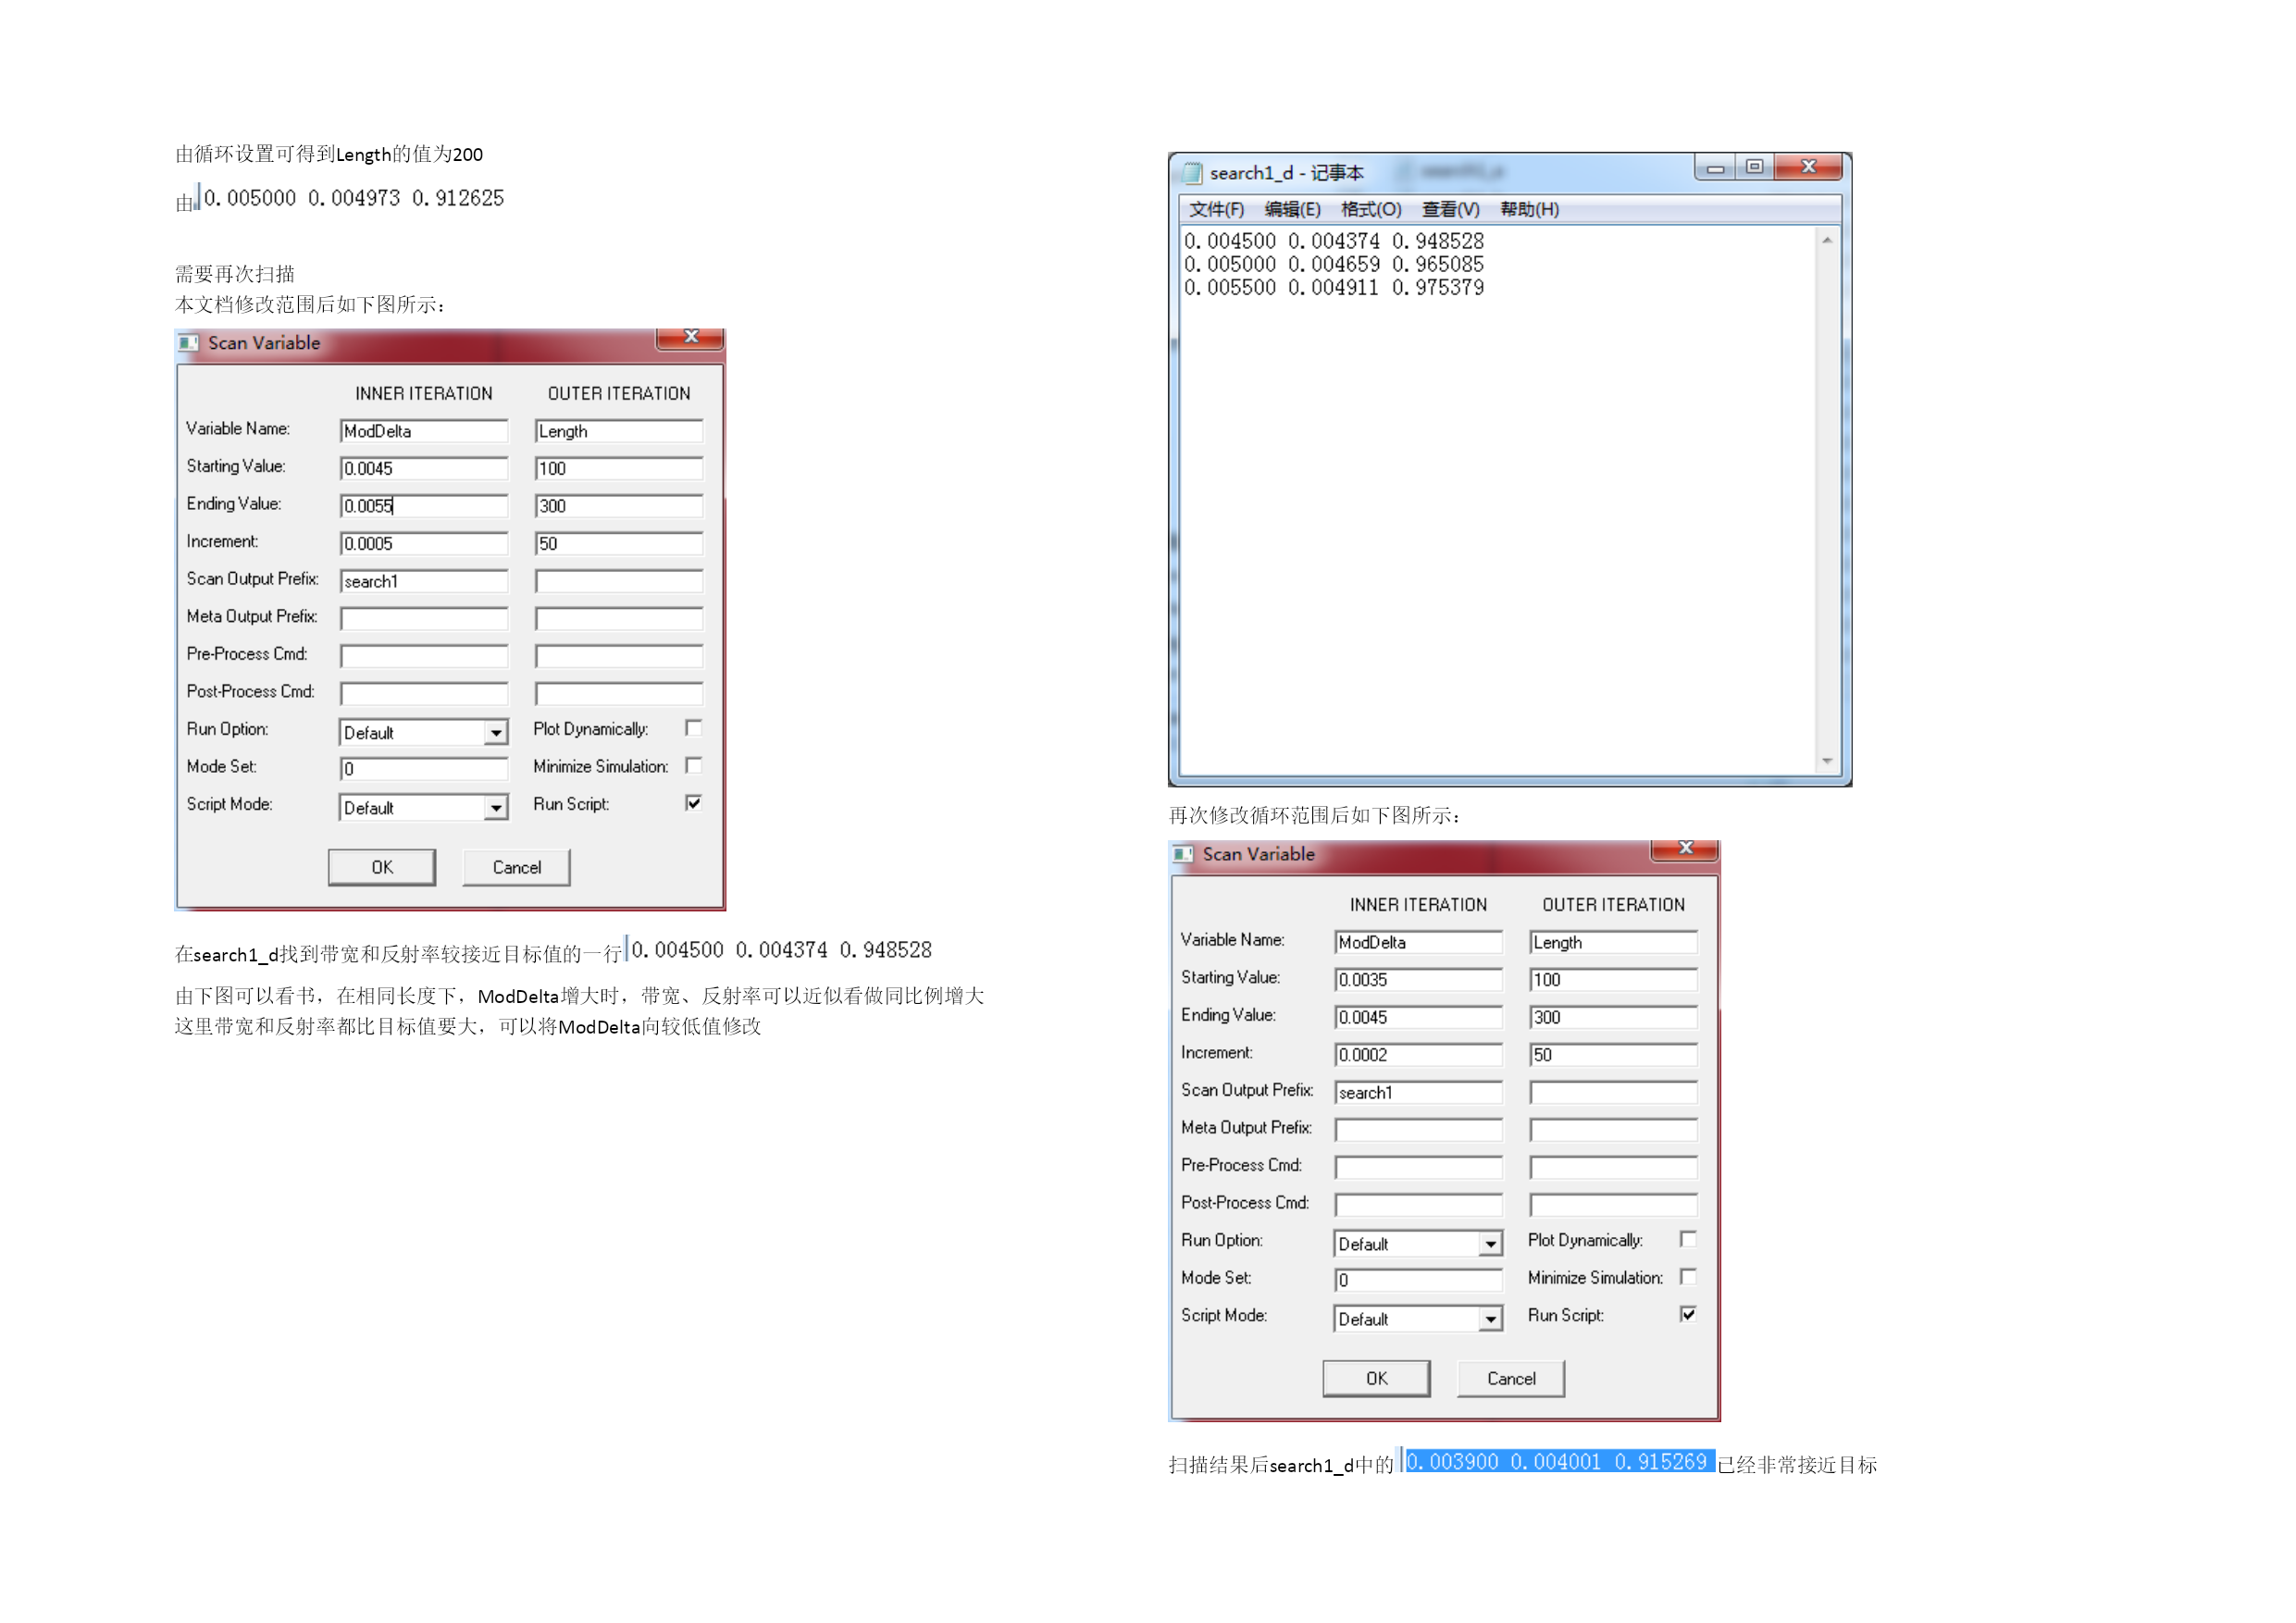The image size is (2296, 1623).
Task: Click OK in the right Scan Variable dialog
Action: [x=1377, y=1379]
